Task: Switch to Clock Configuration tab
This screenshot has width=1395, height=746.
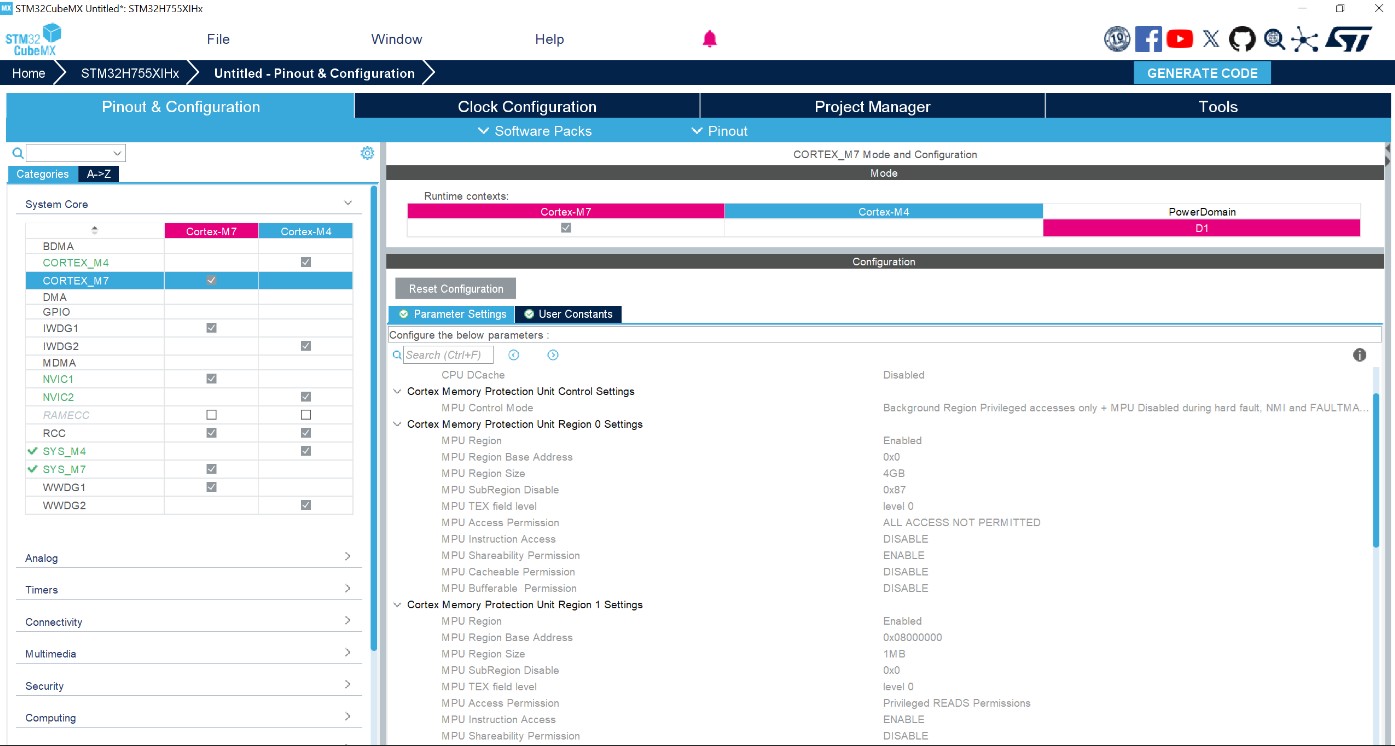Action: click(x=527, y=106)
